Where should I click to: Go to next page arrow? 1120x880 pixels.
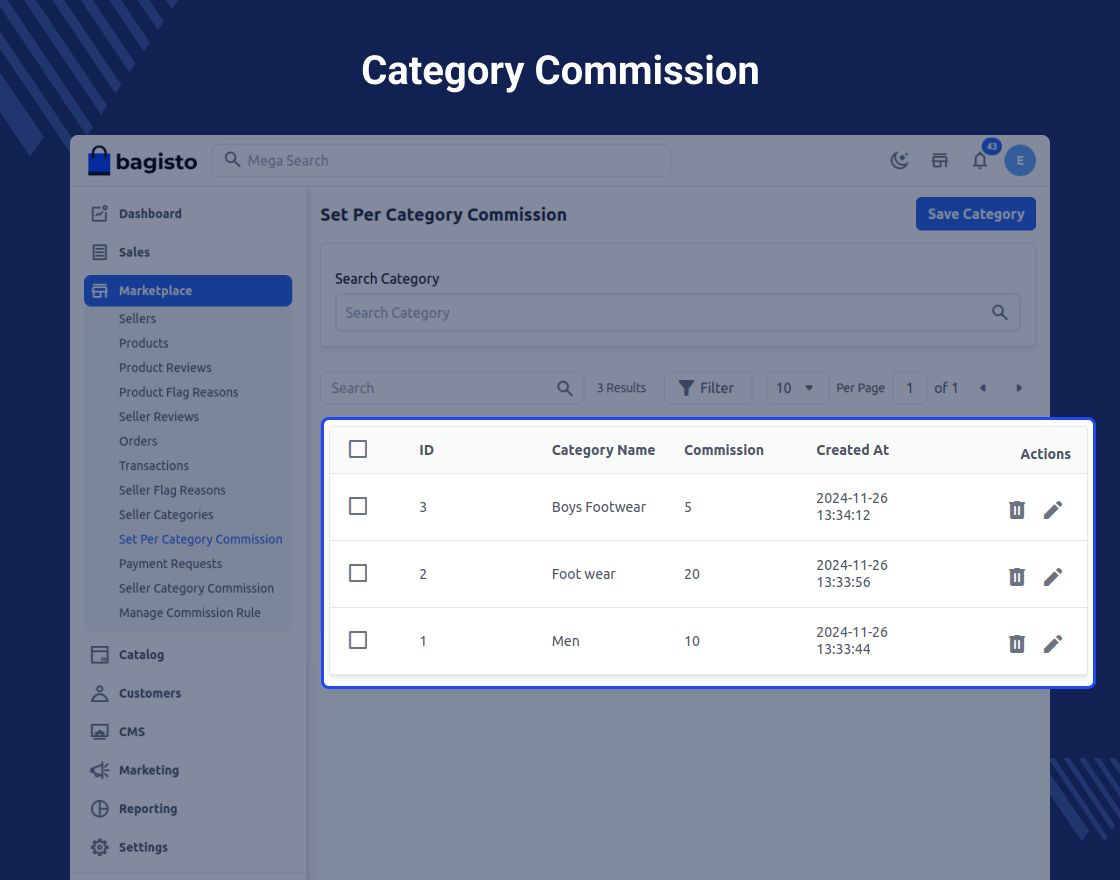click(x=1019, y=388)
